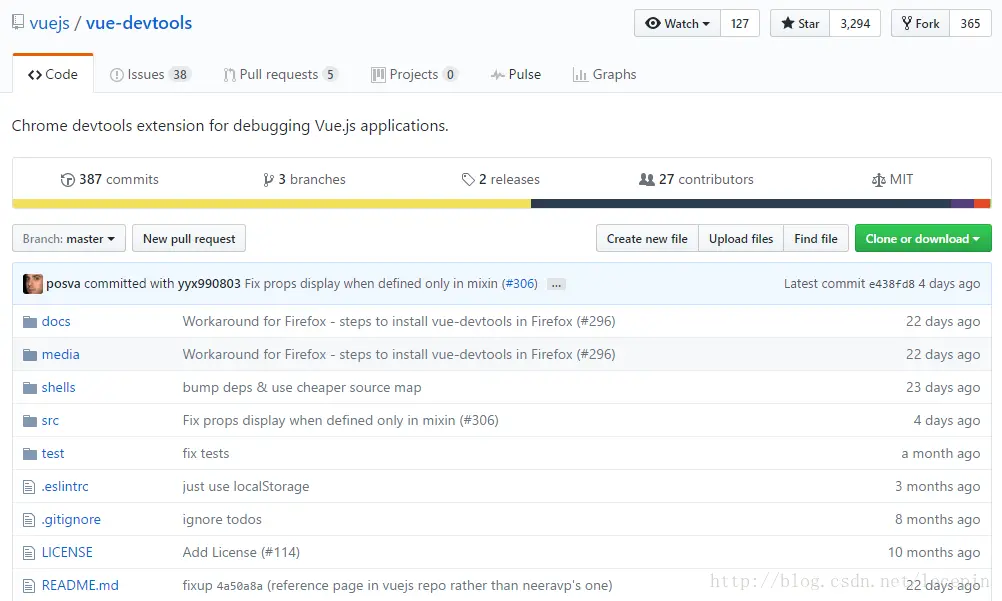Screen dimensions: 1002x601
Task: Open the 4a50a8a hash in README row
Action: pos(240,586)
